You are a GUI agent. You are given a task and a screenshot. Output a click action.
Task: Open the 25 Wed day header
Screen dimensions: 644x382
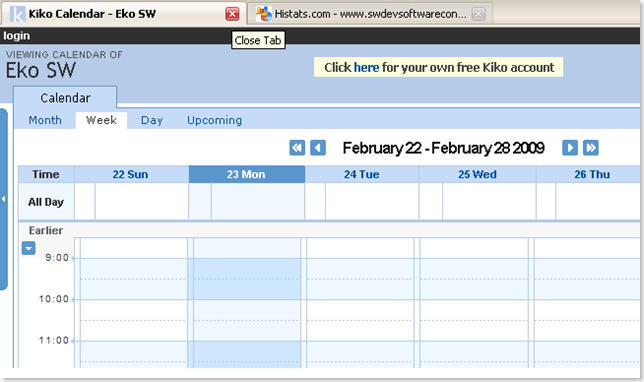click(x=477, y=175)
